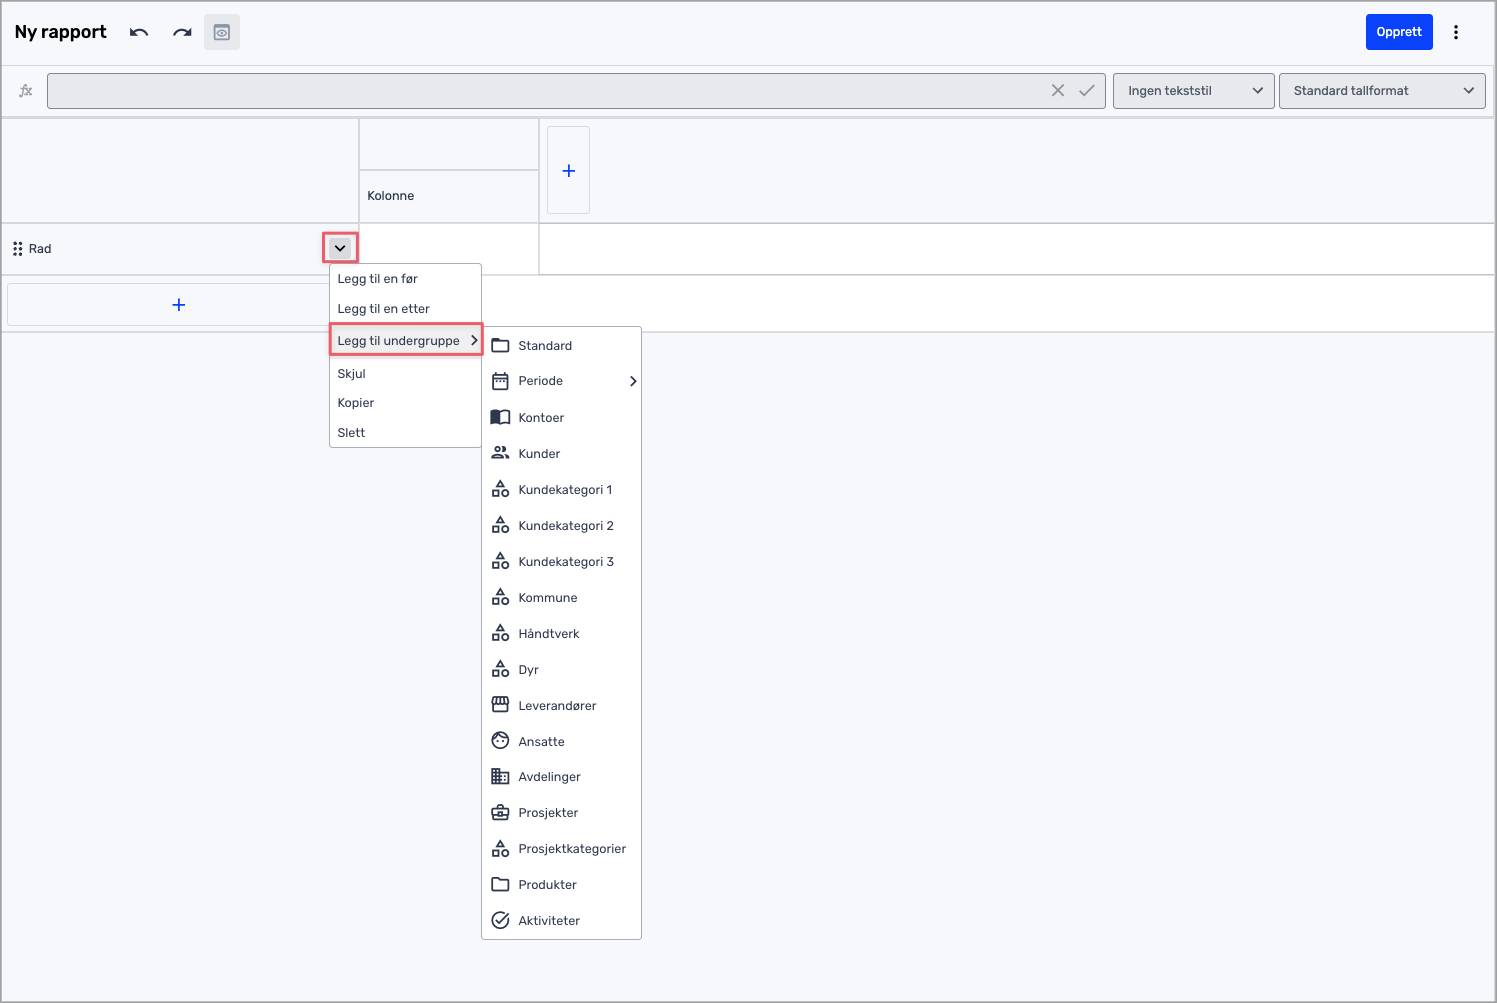Add a new row with plus button
Screen dimensions: 1497x1003
tap(179, 305)
